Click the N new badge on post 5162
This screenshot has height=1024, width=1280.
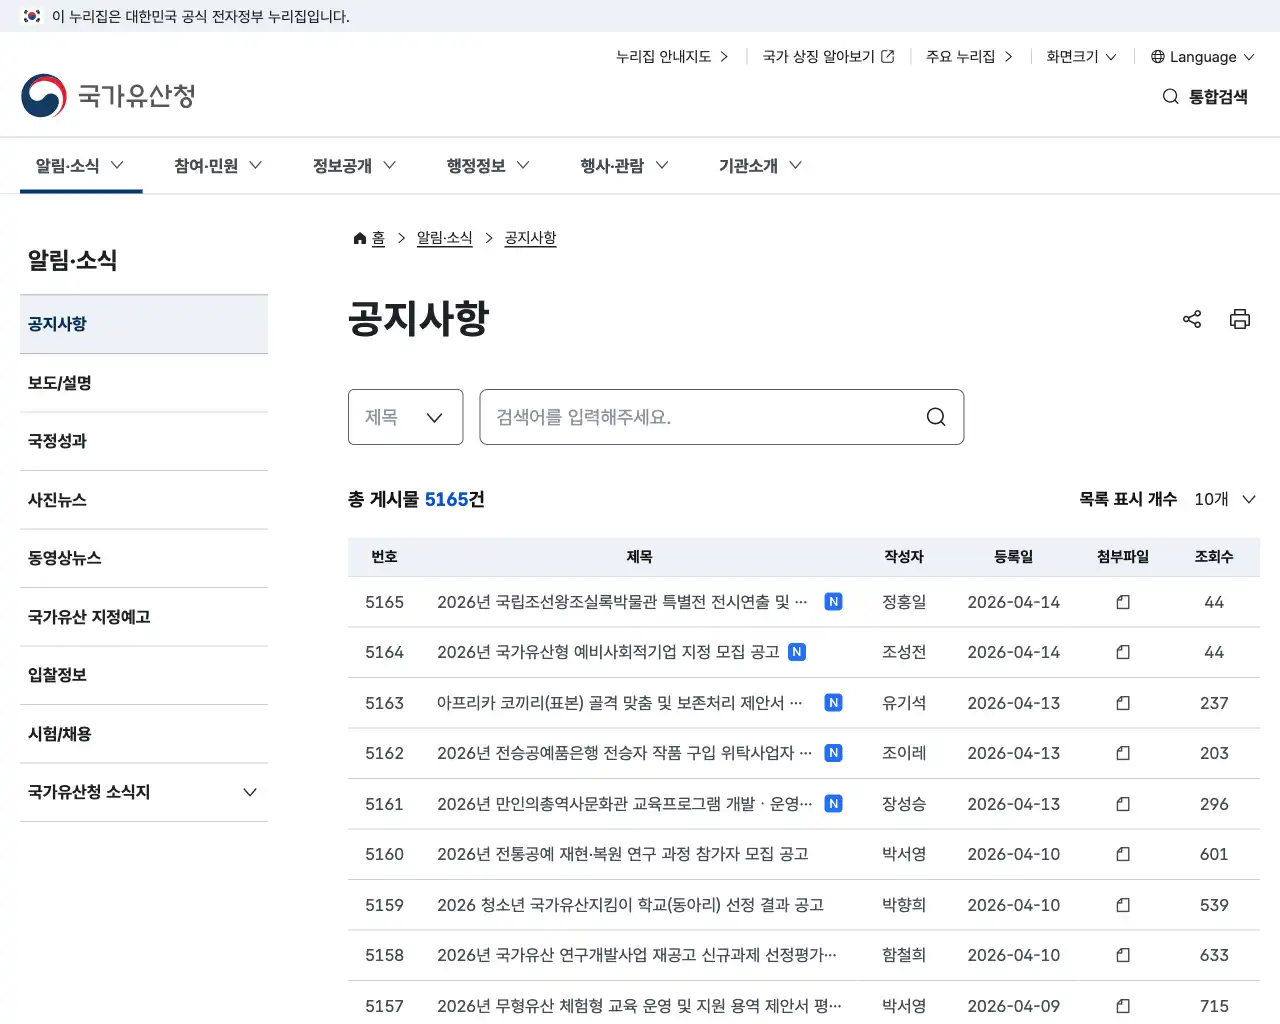tap(833, 753)
